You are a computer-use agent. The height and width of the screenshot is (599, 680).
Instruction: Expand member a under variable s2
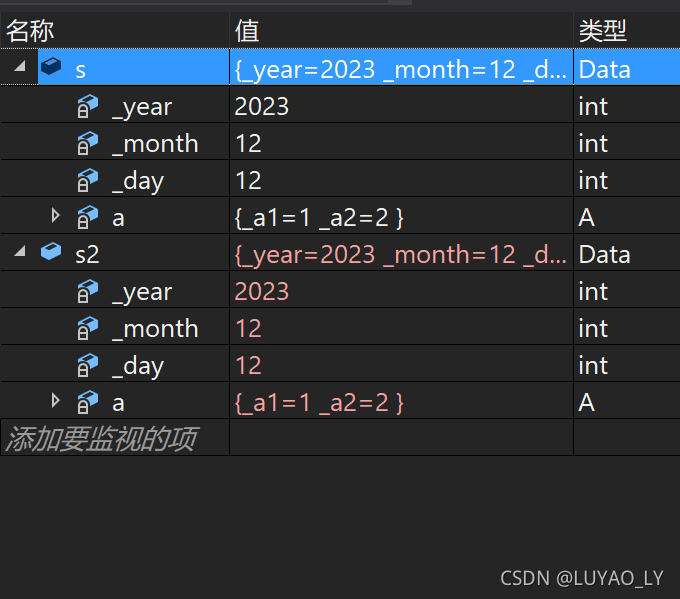pyautogui.click(x=55, y=400)
